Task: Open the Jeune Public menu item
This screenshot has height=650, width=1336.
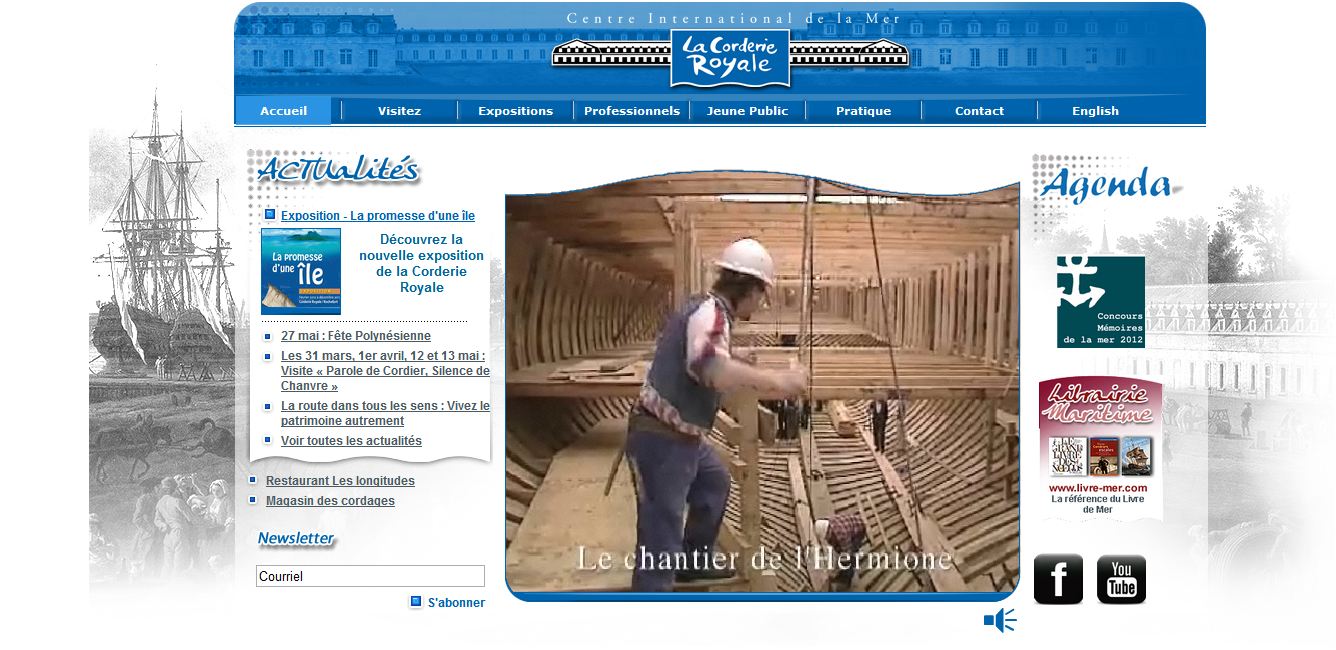Action: click(747, 111)
